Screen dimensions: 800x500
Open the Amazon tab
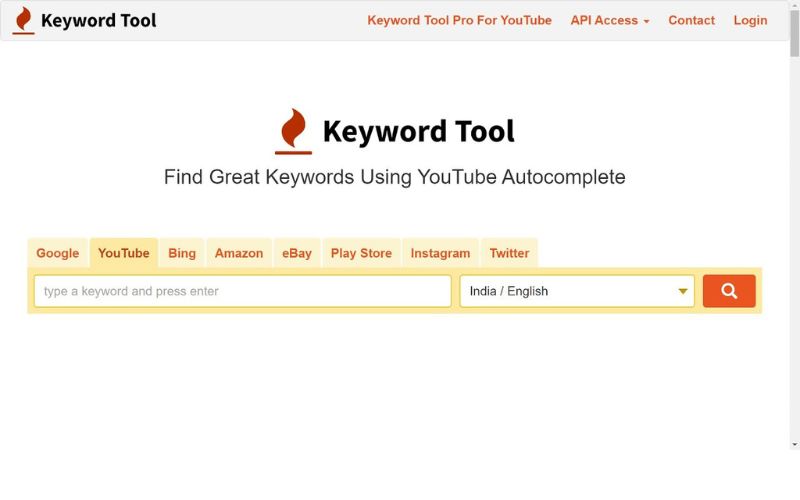pyautogui.click(x=239, y=253)
